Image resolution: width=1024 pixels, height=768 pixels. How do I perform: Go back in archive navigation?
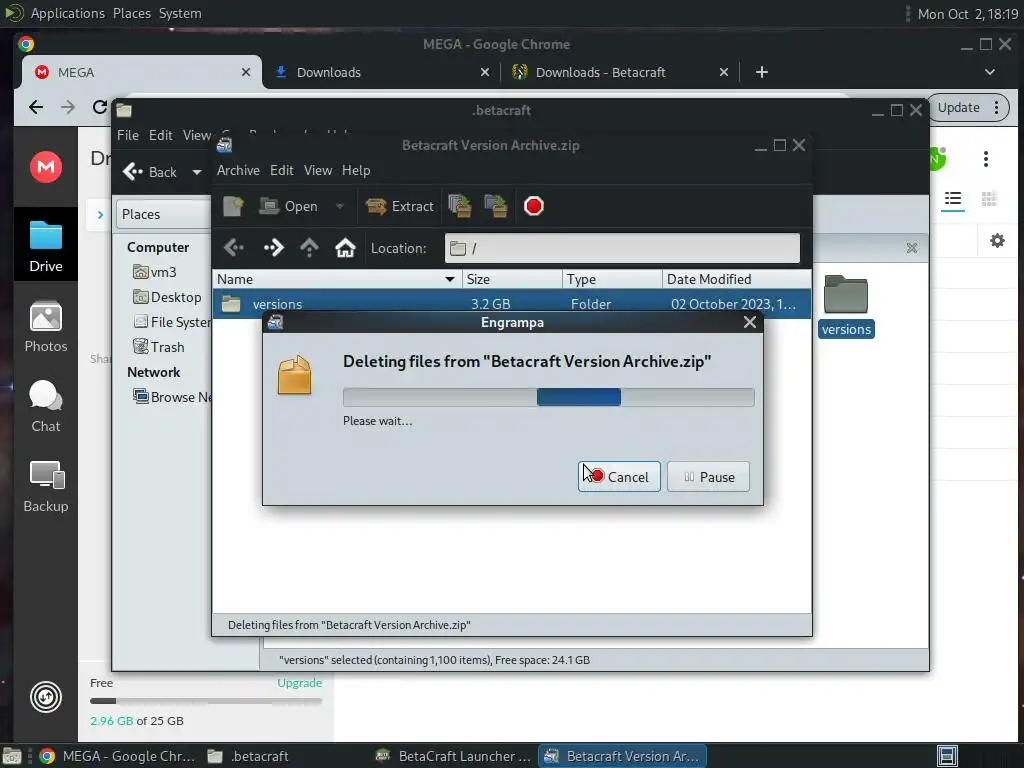[x=234, y=248]
